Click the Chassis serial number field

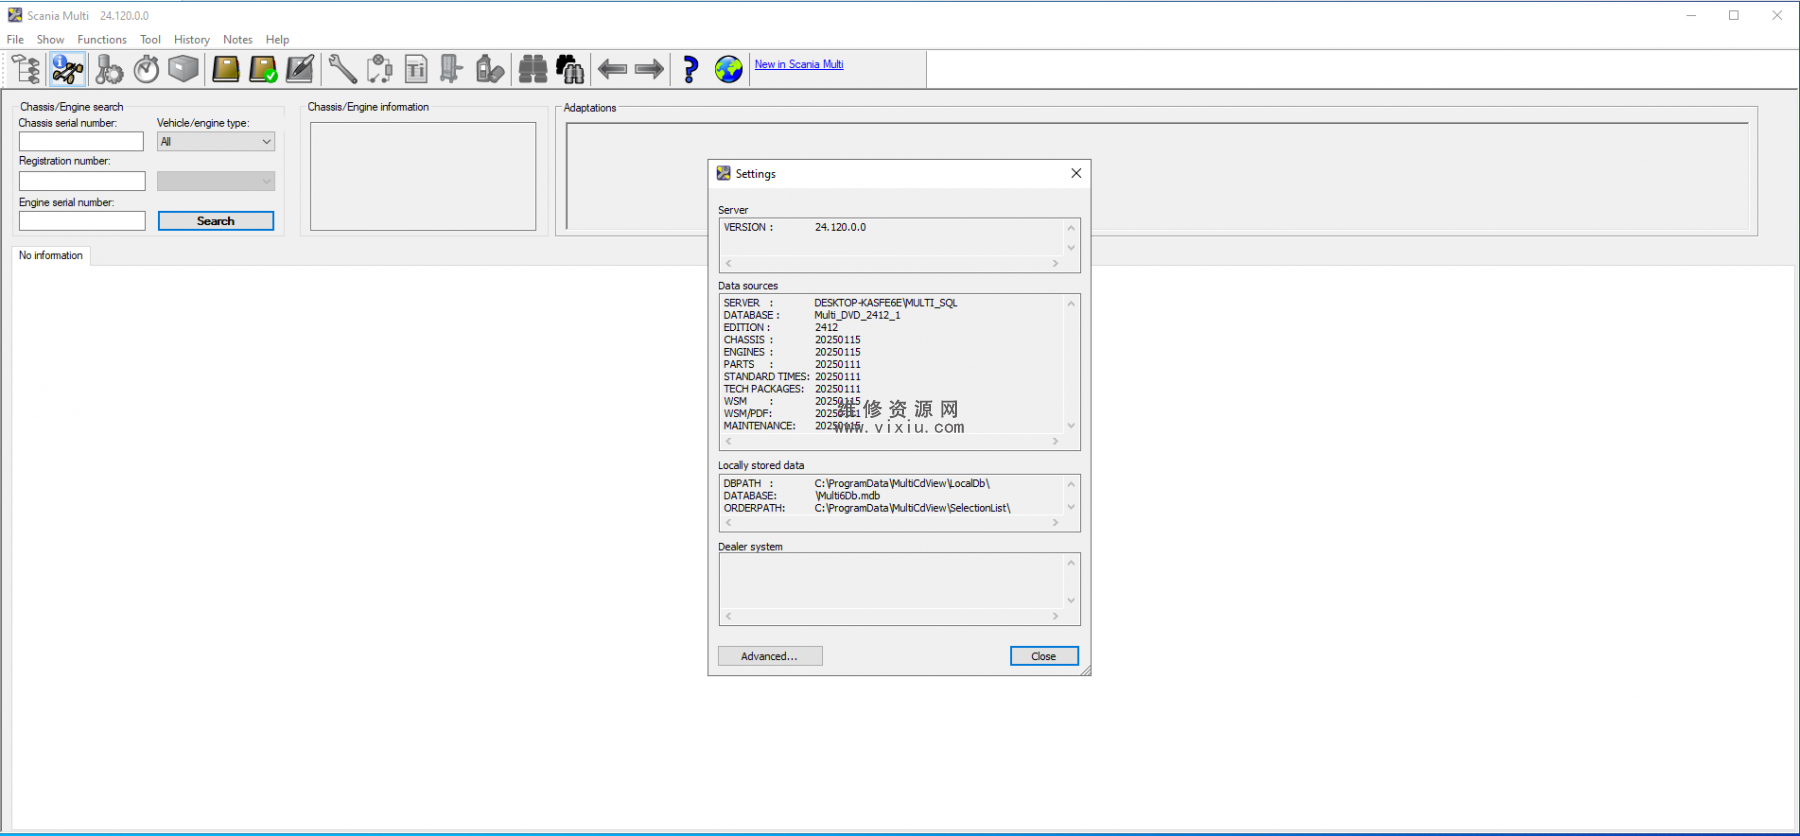81,142
